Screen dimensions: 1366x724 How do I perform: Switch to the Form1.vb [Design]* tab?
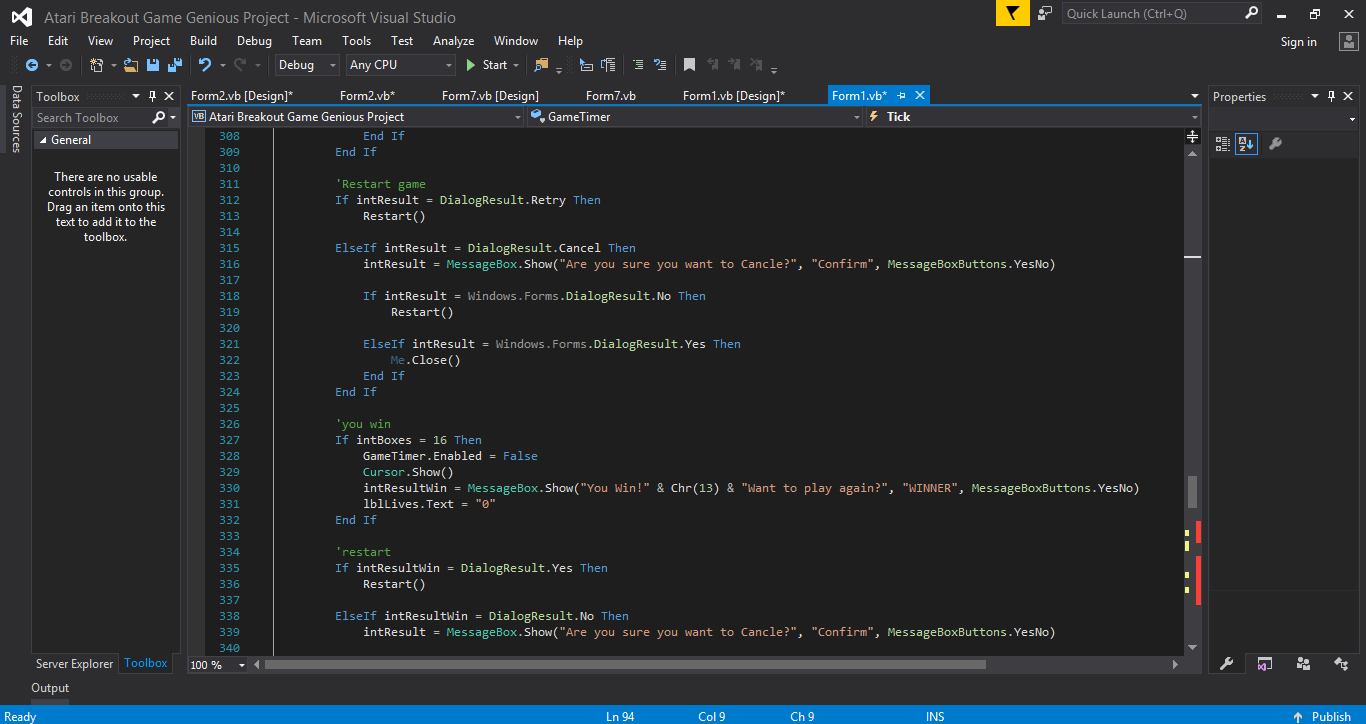click(734, 96)
